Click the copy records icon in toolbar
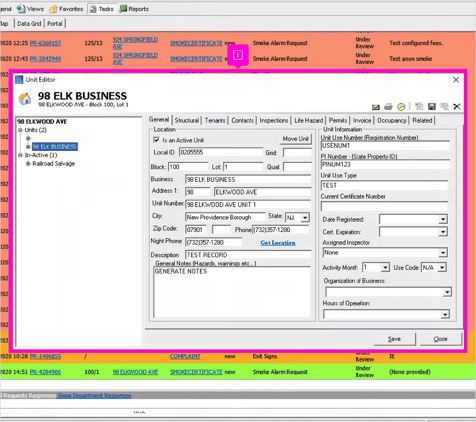Screen dimensions: 476x422 444,106
